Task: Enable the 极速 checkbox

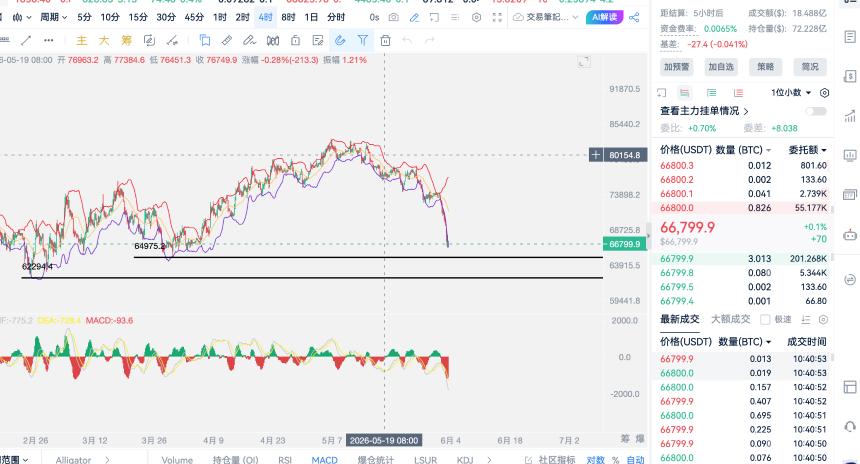Action: coord(765,319)
